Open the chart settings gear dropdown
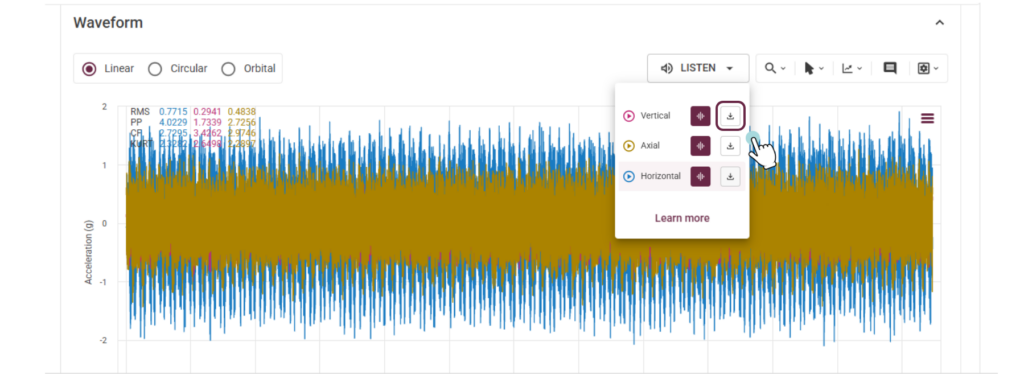 pyautogui.click(x=928, y=68)
